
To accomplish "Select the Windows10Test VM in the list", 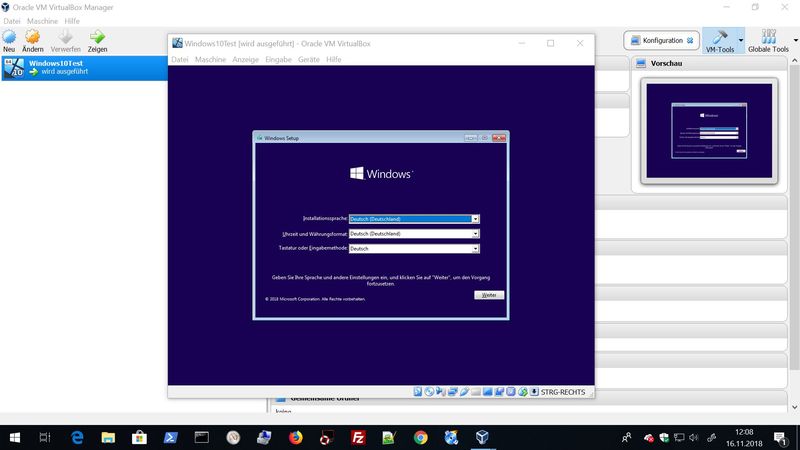I will (x=84, y=67).
